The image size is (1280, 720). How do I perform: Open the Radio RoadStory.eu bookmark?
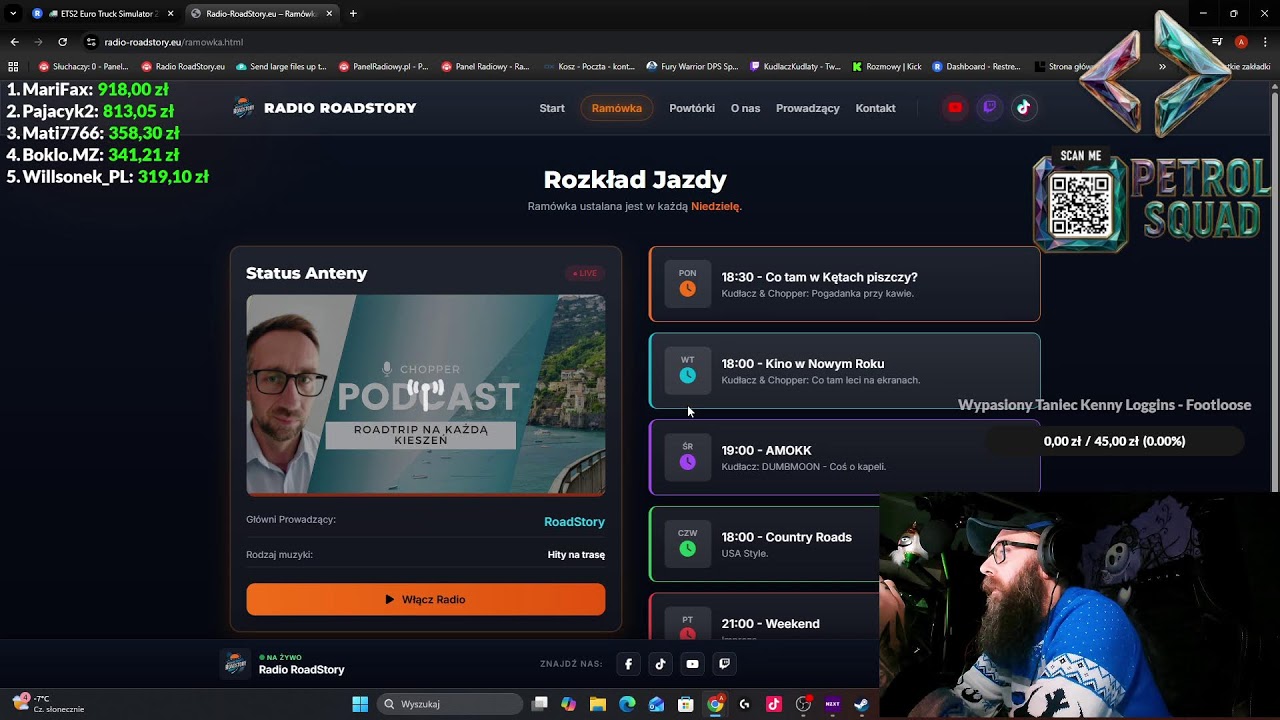(x=183, y=67)
